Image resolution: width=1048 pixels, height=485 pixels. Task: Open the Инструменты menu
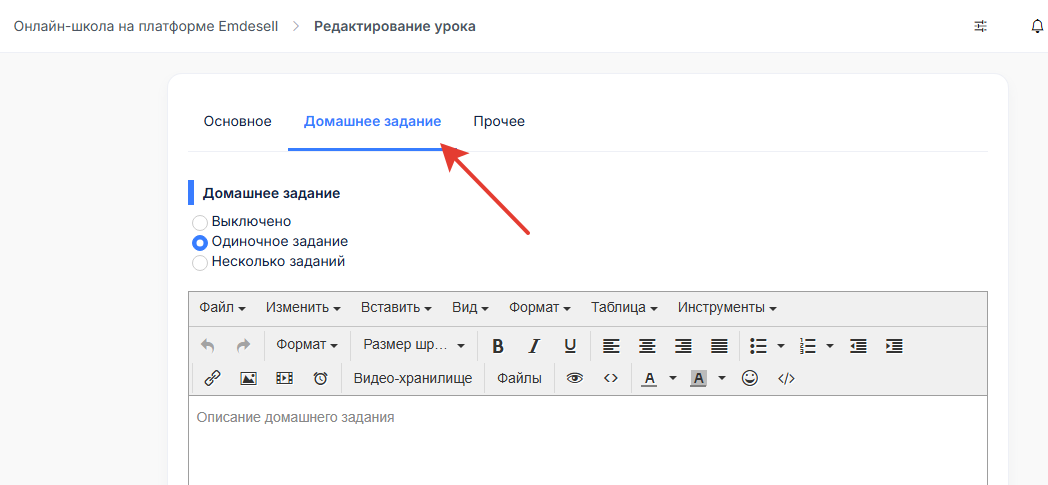(727, 308)
